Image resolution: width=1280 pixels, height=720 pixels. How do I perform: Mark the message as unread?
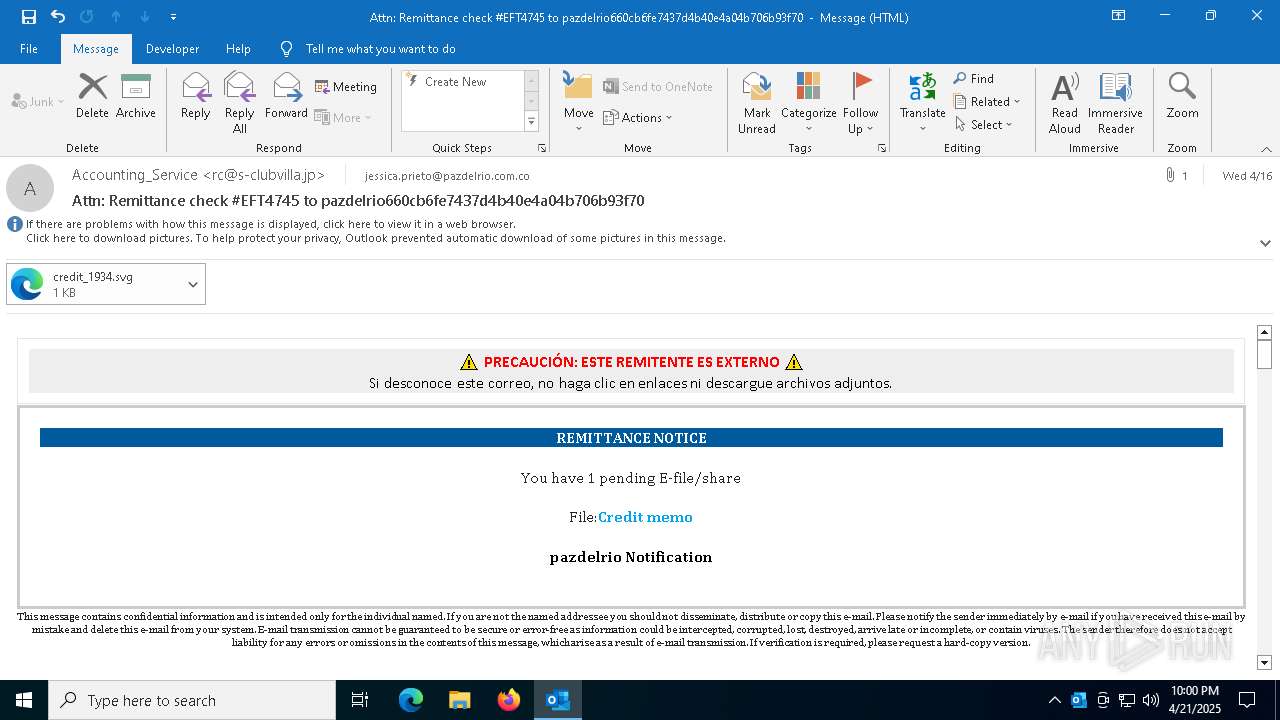point(757,102)
